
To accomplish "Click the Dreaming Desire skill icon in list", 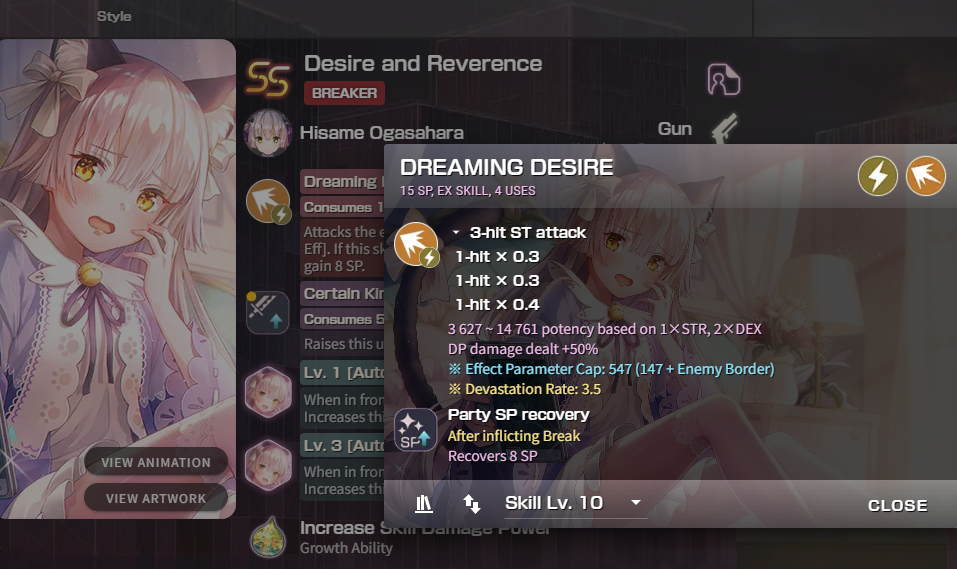I will [268, 201].
